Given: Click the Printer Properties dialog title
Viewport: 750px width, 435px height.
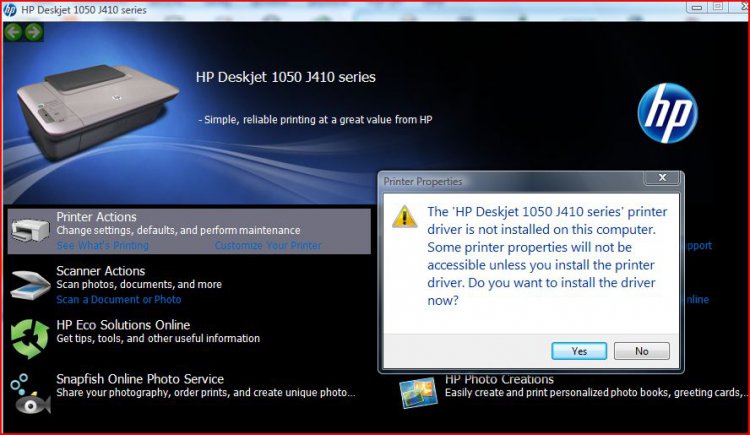Looking at the screenshot, I should [423, 181].
